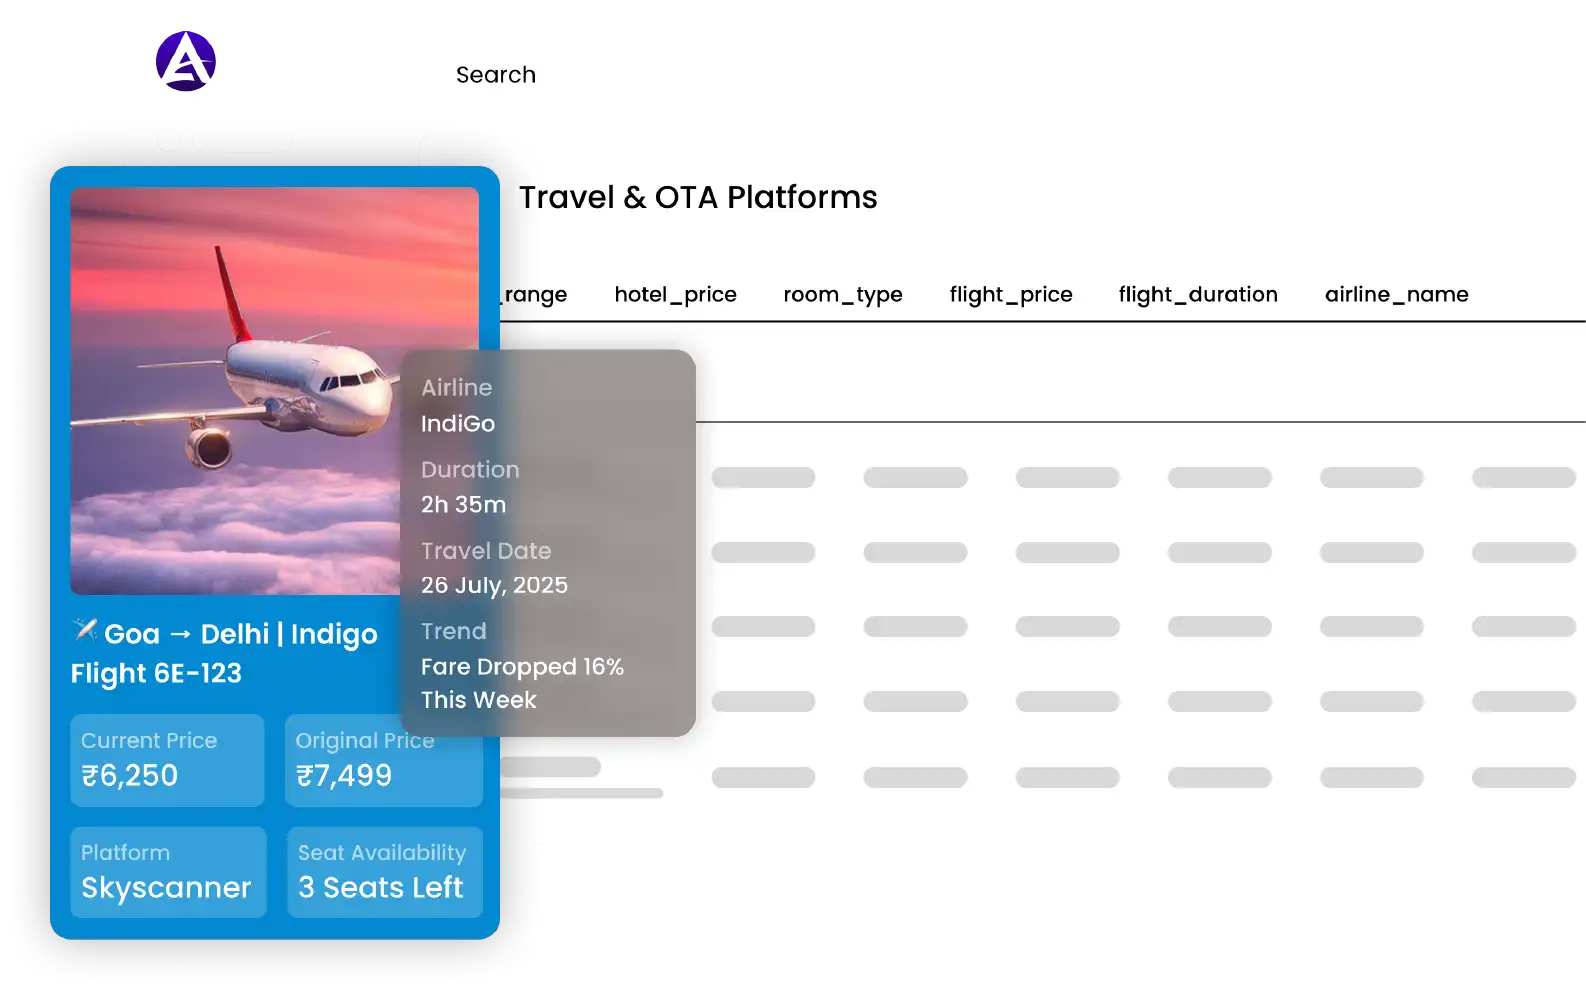Click the airplane emoji beside Goa
This screenshot has height=991, width=1586.
(x=84, y=630)
